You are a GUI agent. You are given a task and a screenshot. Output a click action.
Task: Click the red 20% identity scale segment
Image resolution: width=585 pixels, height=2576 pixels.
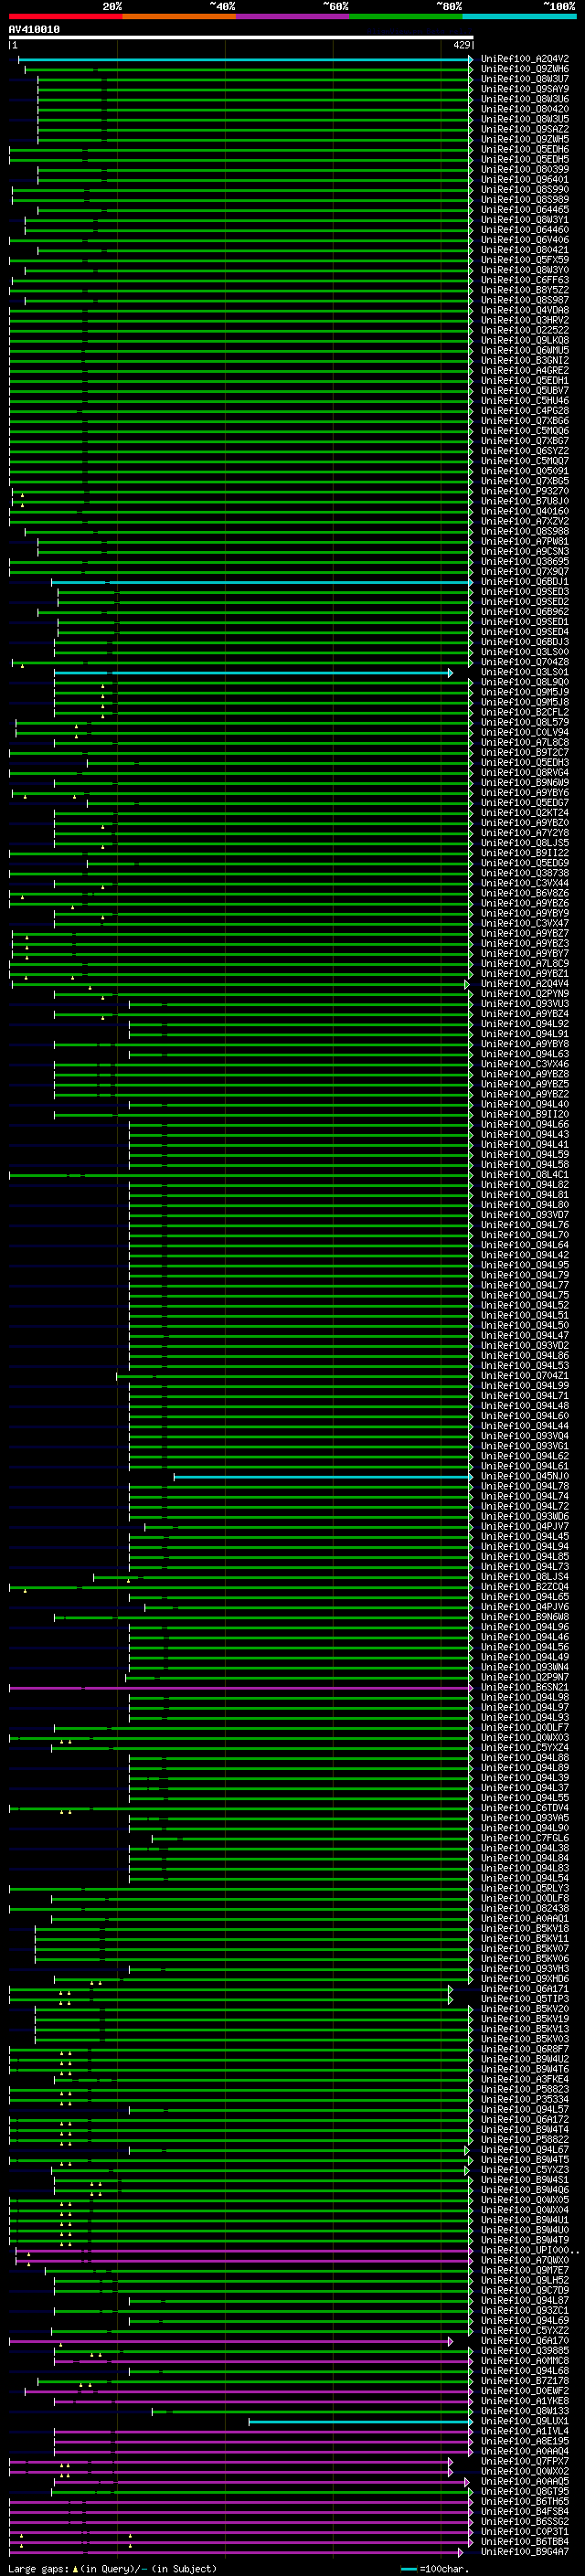[x=65, y=16]
